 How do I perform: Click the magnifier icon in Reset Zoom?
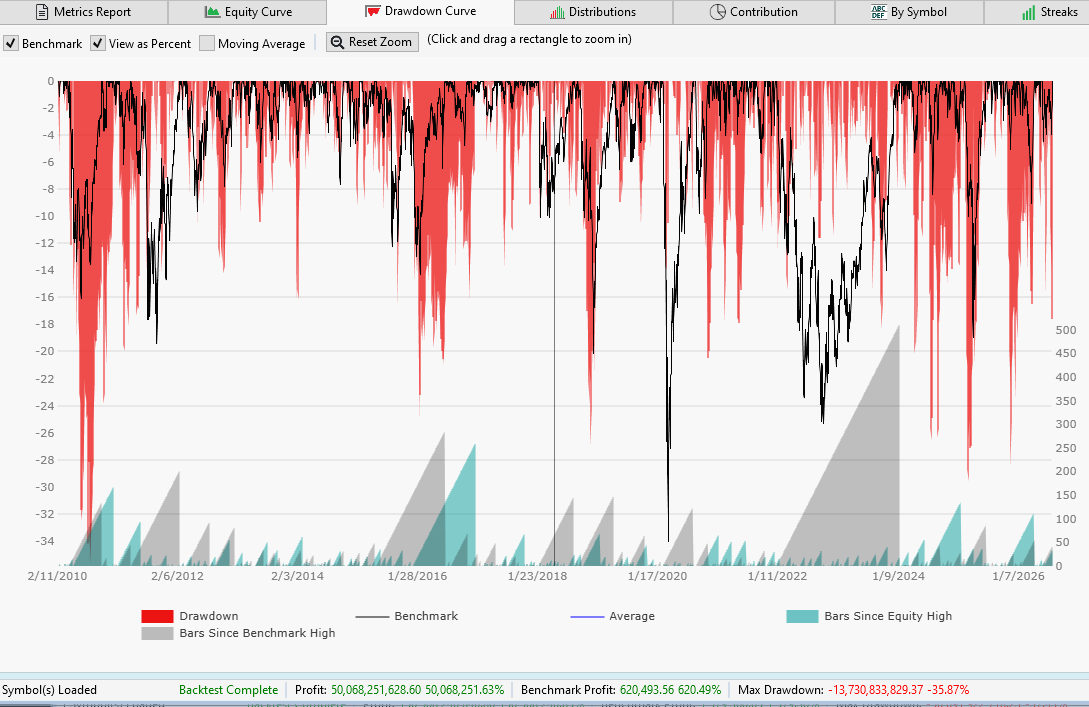(x=338, y=42)
